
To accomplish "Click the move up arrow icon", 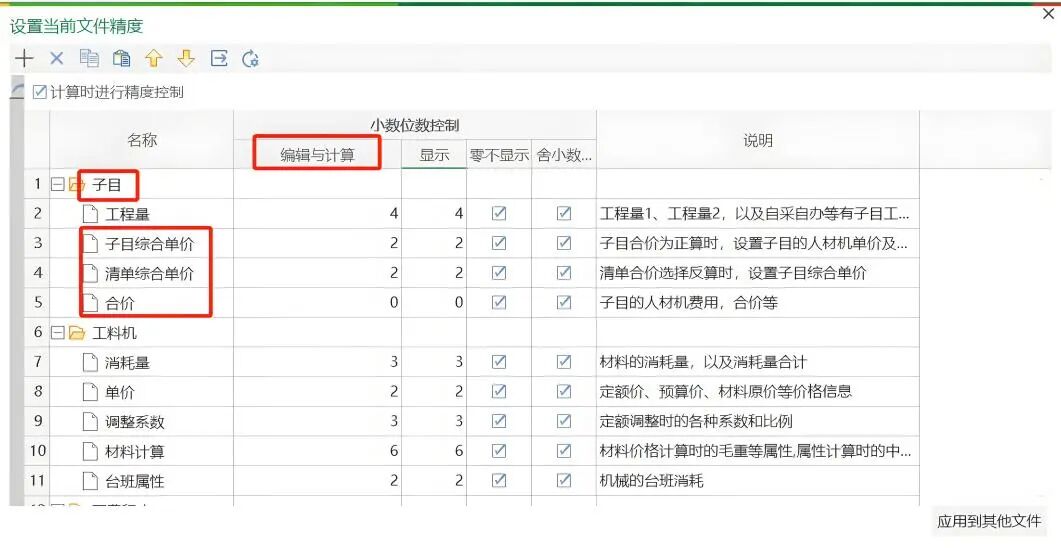I will pos(154,59).
